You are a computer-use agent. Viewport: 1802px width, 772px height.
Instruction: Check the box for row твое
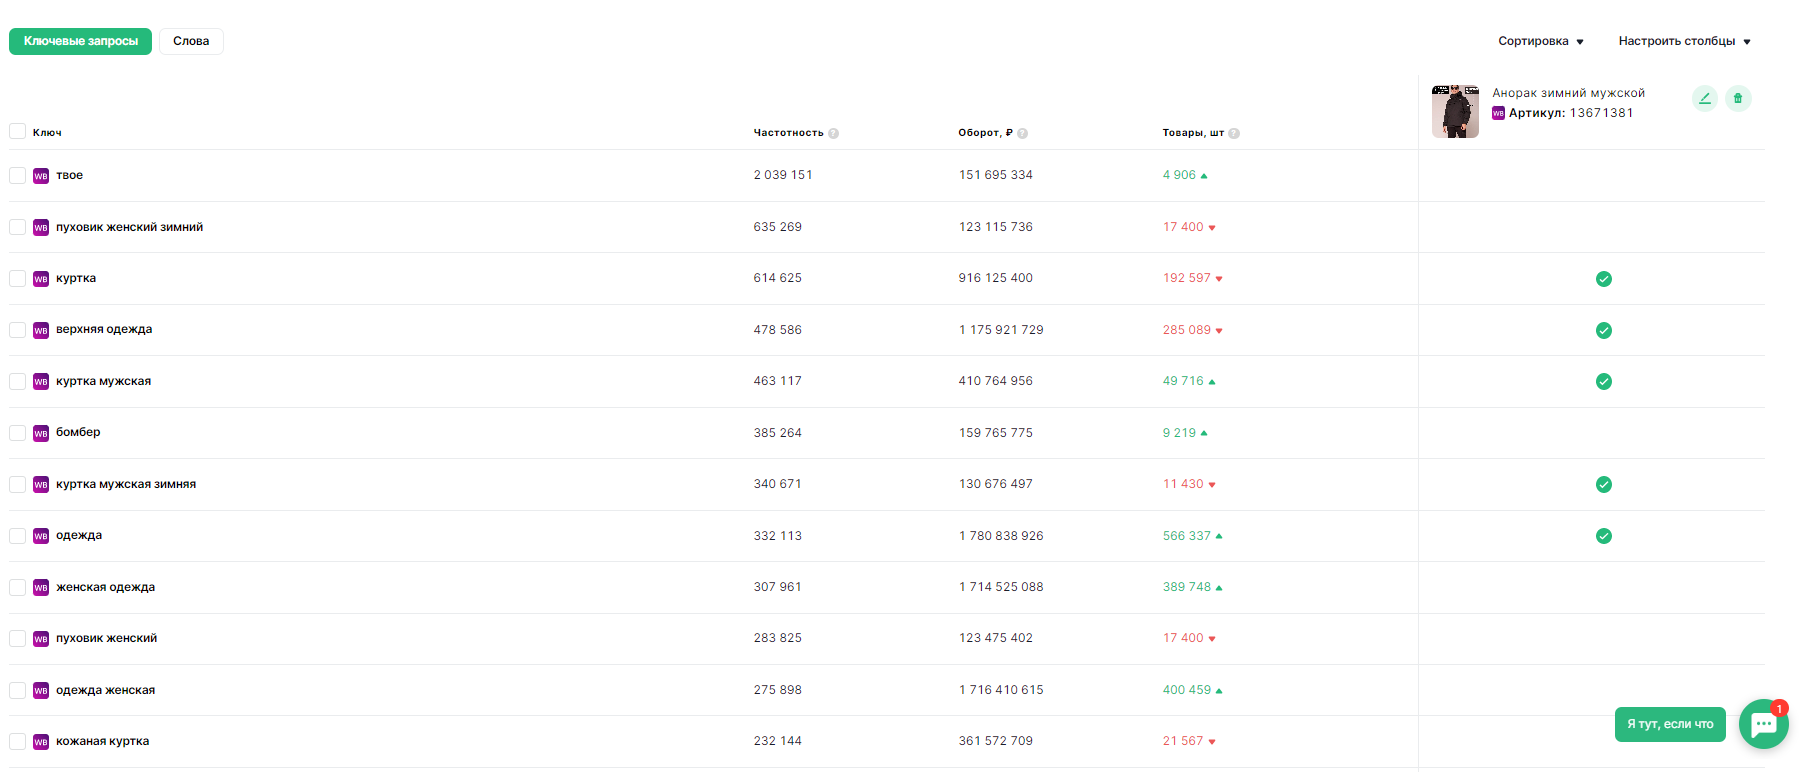point(17,175)
